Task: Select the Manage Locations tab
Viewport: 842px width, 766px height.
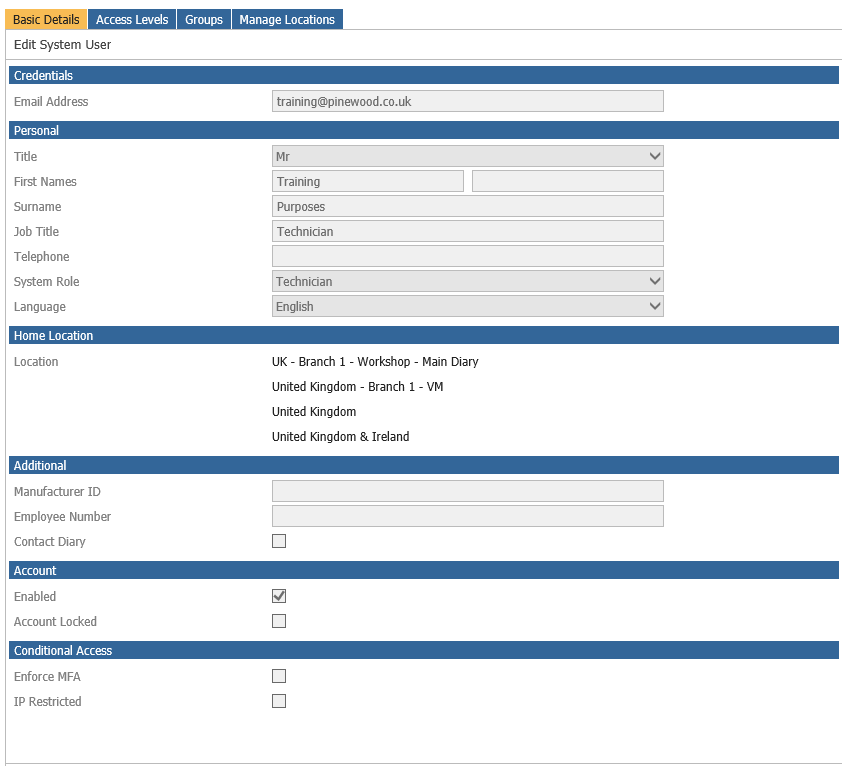Action: (x=287, y=20)
